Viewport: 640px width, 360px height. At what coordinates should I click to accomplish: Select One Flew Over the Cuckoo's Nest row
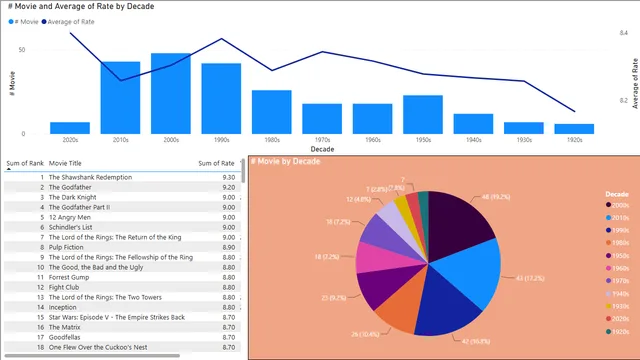[122, 347]
